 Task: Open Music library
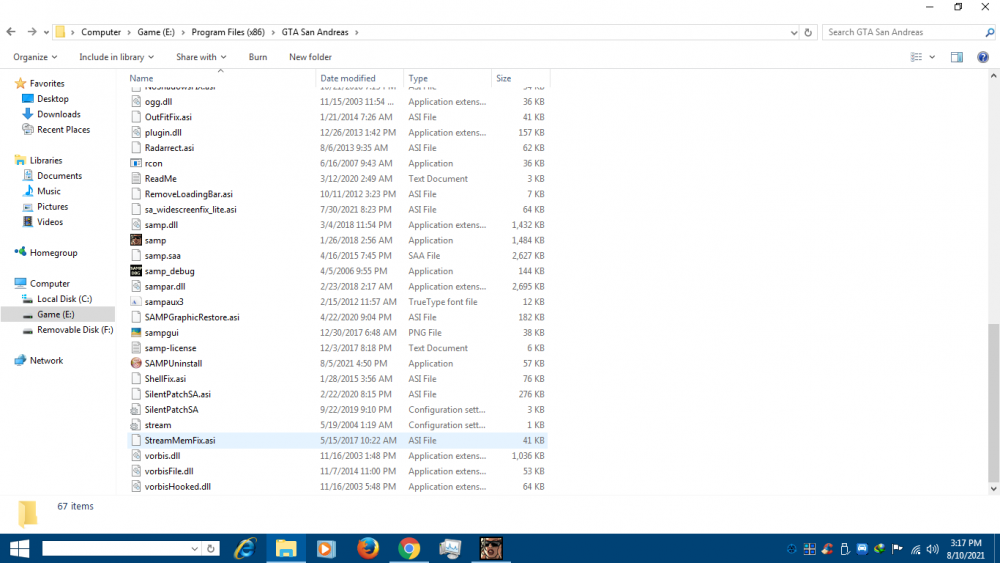click(48, 191)
